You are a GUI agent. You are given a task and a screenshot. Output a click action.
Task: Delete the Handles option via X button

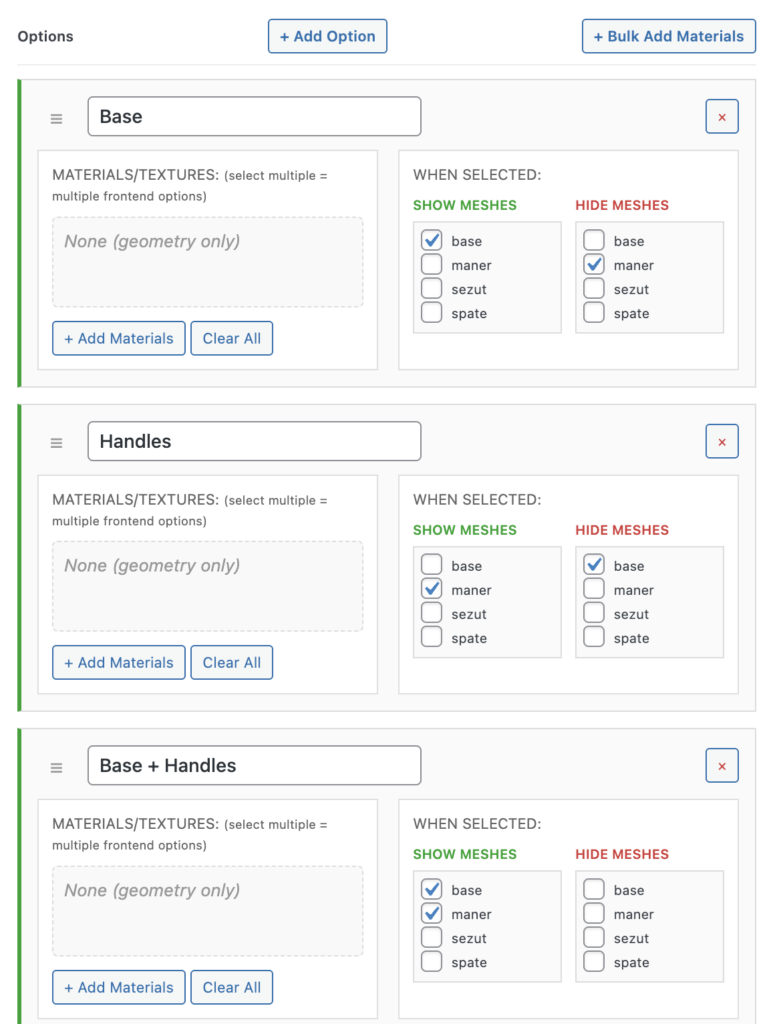[x=722, y=441]
